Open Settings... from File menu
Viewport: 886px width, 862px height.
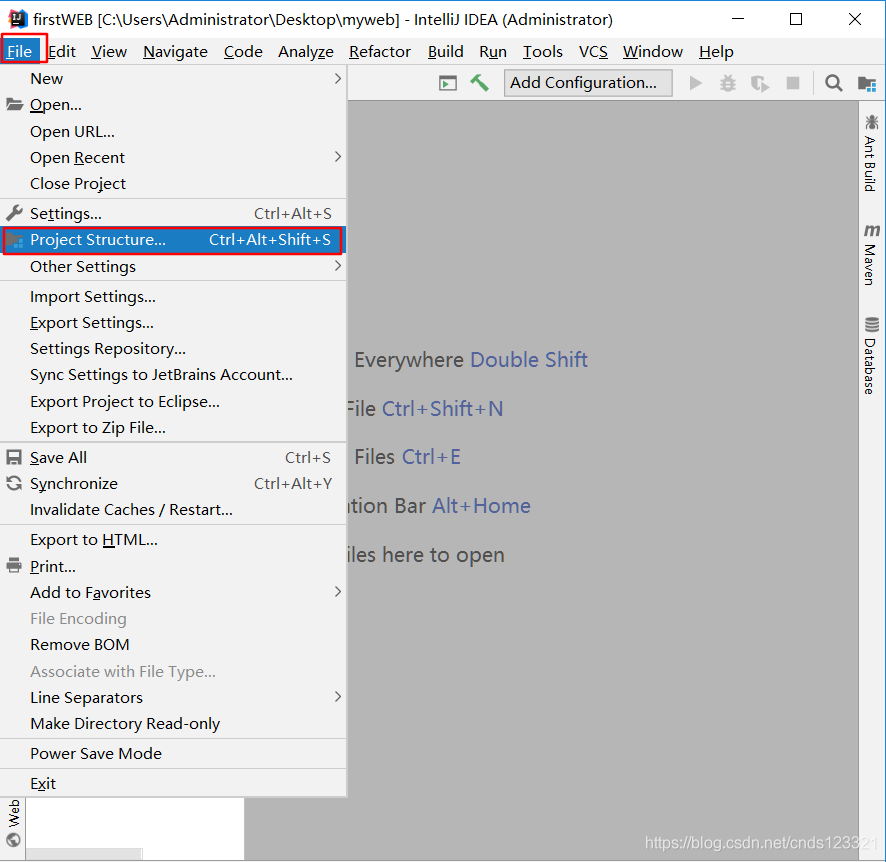pyautogui.click(x=173, y=214)
